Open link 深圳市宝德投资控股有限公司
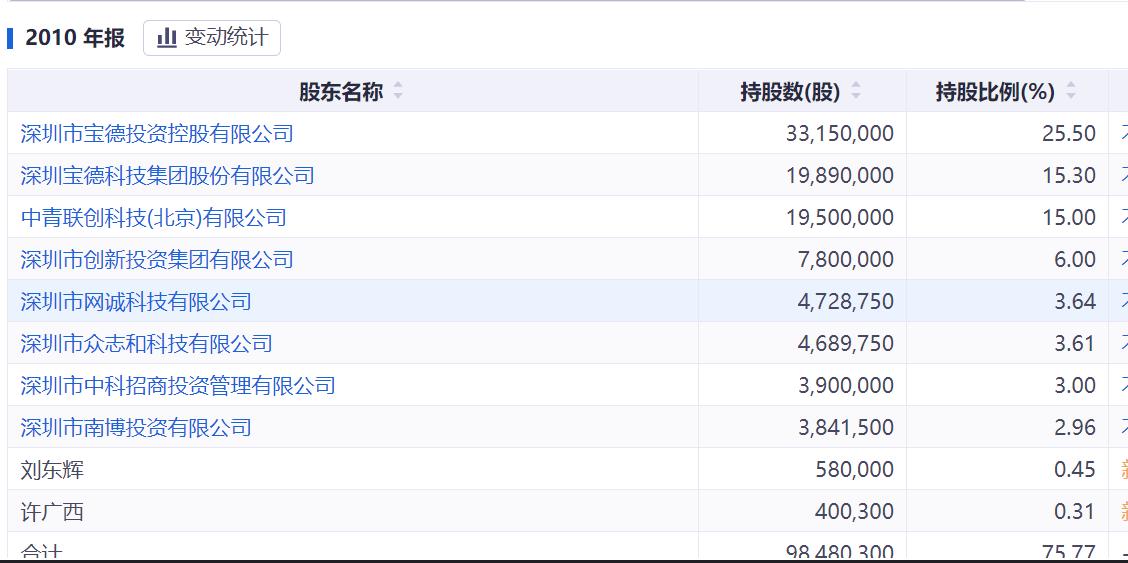 157,133
